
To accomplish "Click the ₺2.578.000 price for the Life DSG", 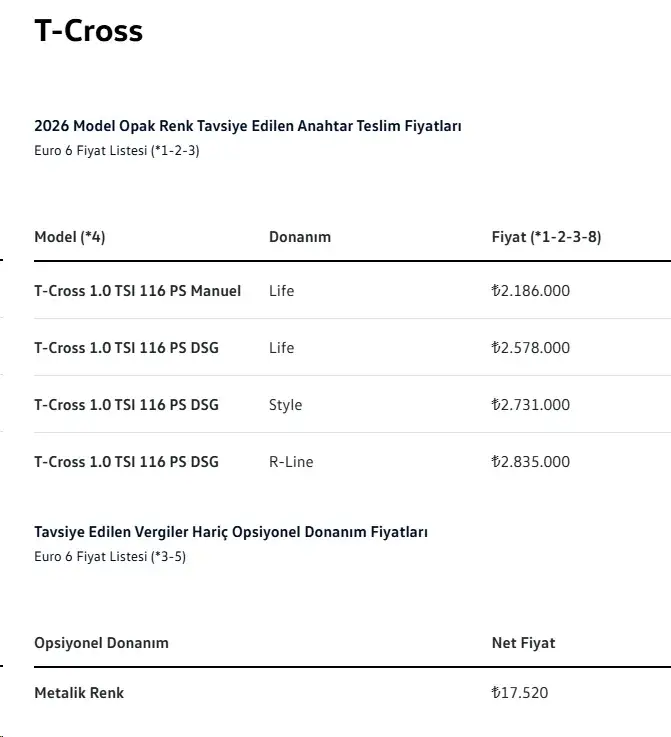I will pyautogui.click(x=531, y=348).
